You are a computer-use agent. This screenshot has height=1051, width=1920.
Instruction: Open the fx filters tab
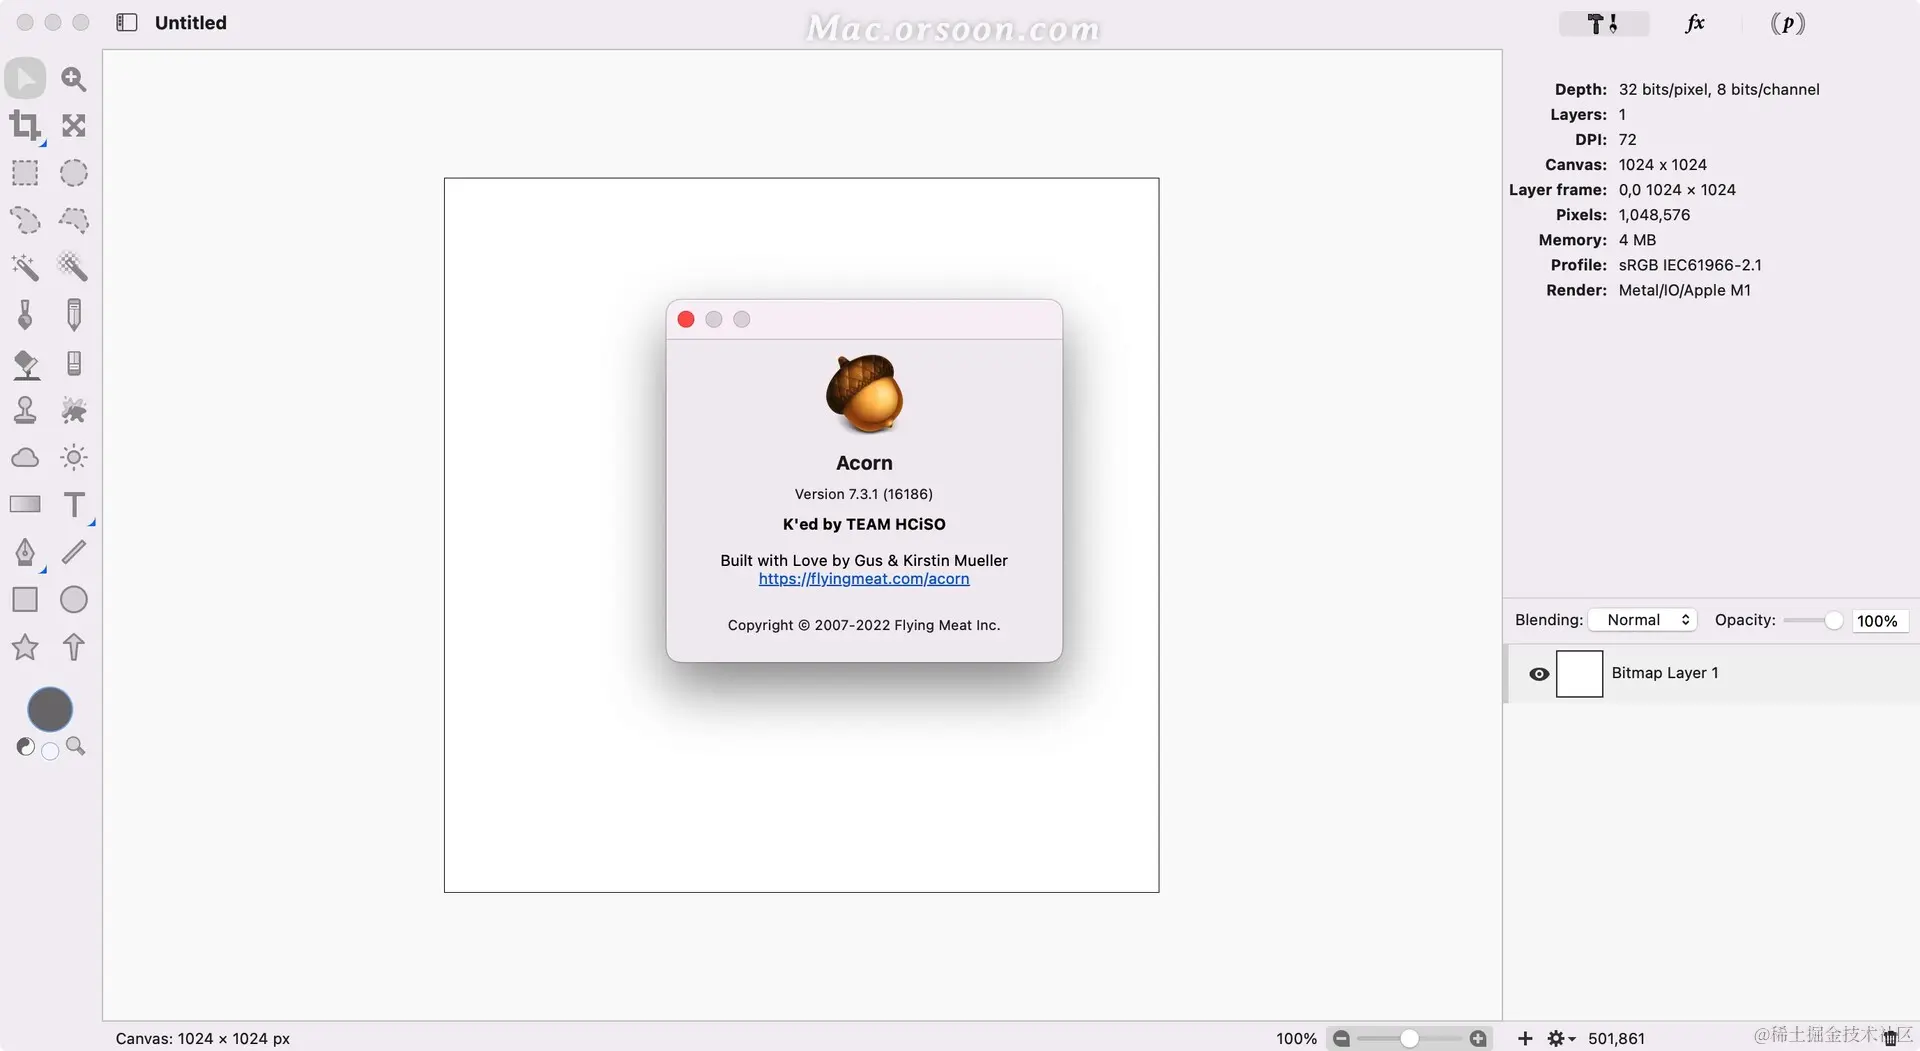(1695, 23)
